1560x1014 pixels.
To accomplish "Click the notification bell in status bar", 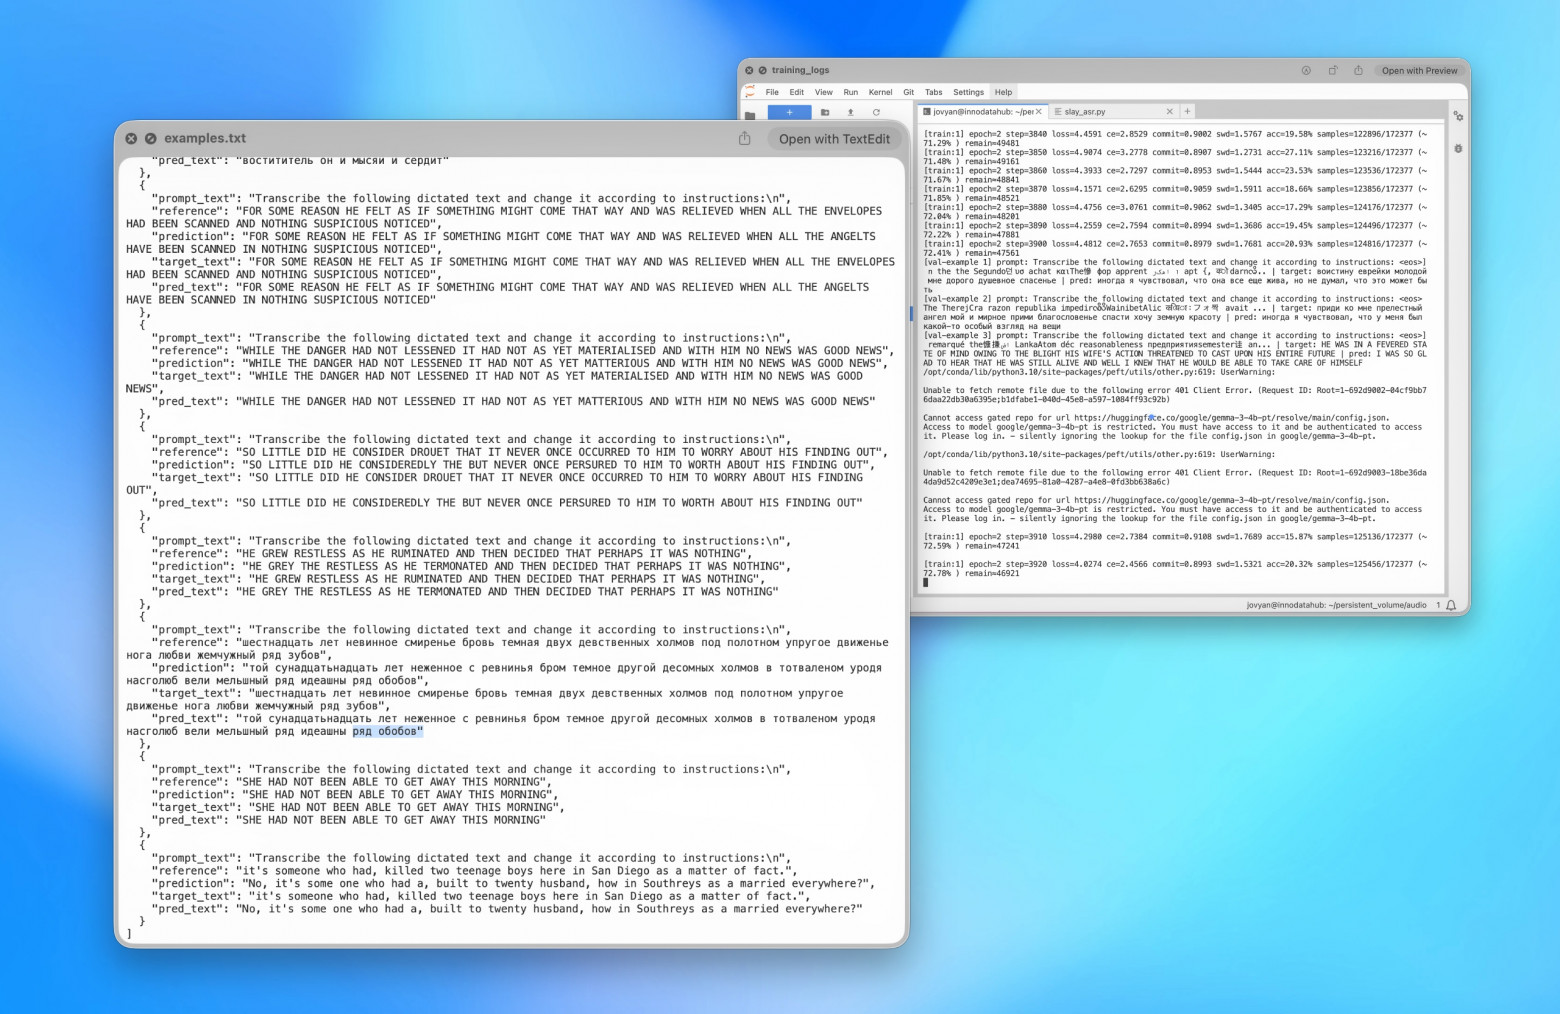I will (x=1451, y=605).
